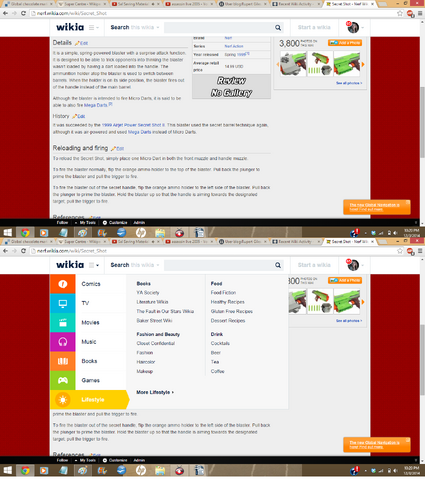This screenshot has height=479, width=425.
Task: Open the Comics hub icon
Action: 63,284
